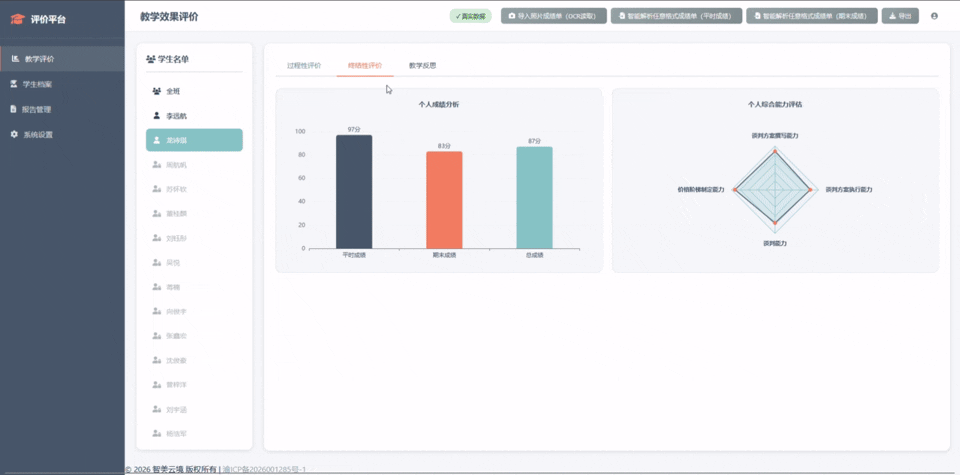Screen dimensions: 960x475
Task: Switch to the 过程性评价 tab
Action: [304, 66]
